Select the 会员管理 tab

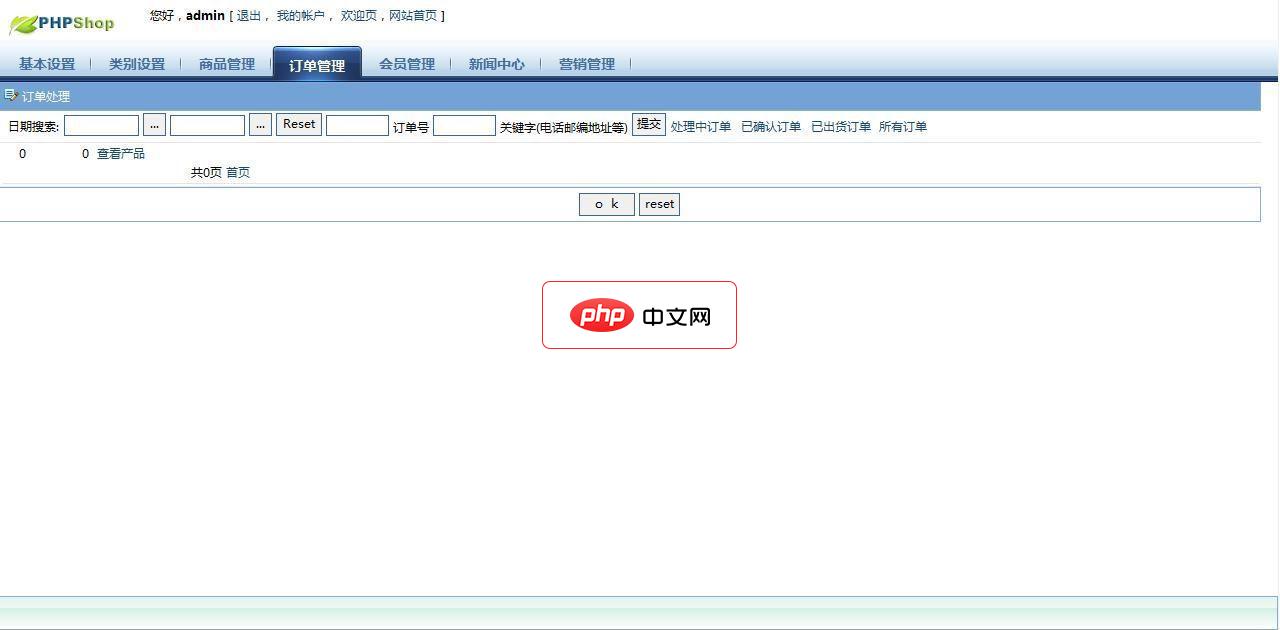(408, 63)
